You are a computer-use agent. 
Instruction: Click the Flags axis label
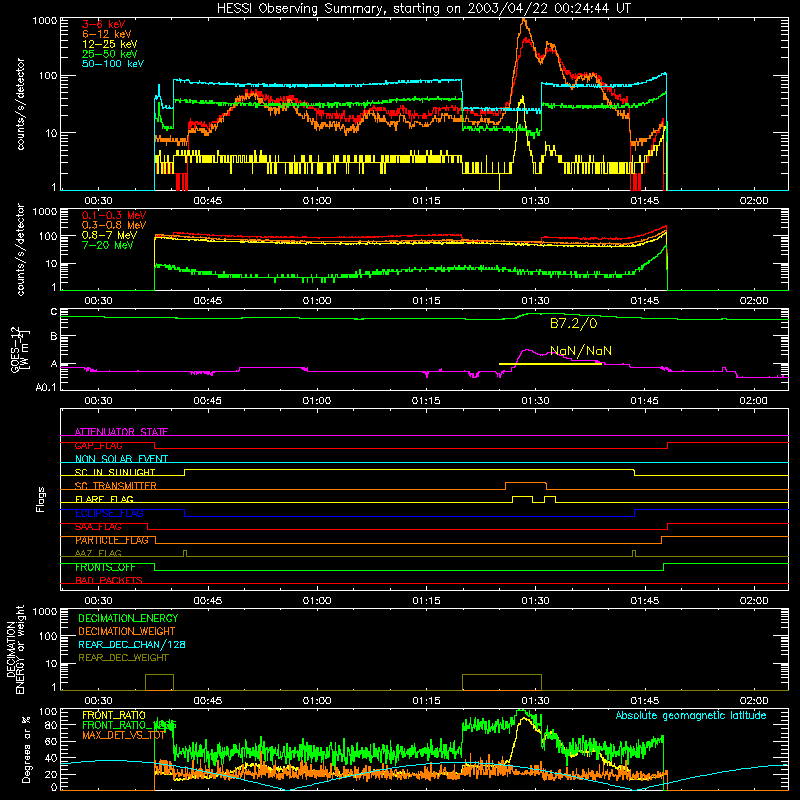(41, 499)
